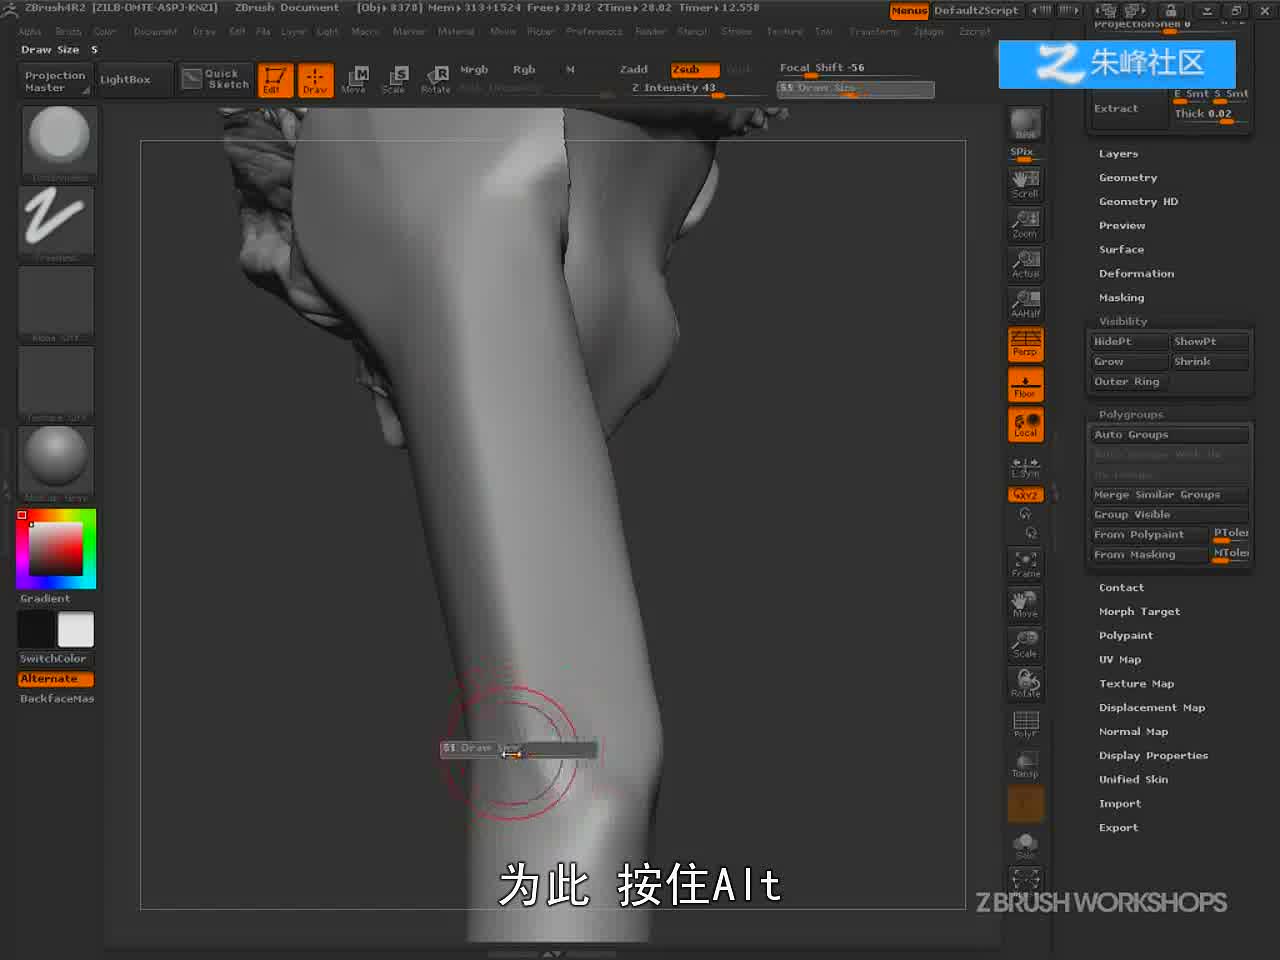Image resolution: width=1280 pixels, height=960 pixels.
Task: Open the material sphere picker
Action: coord(56,463)
